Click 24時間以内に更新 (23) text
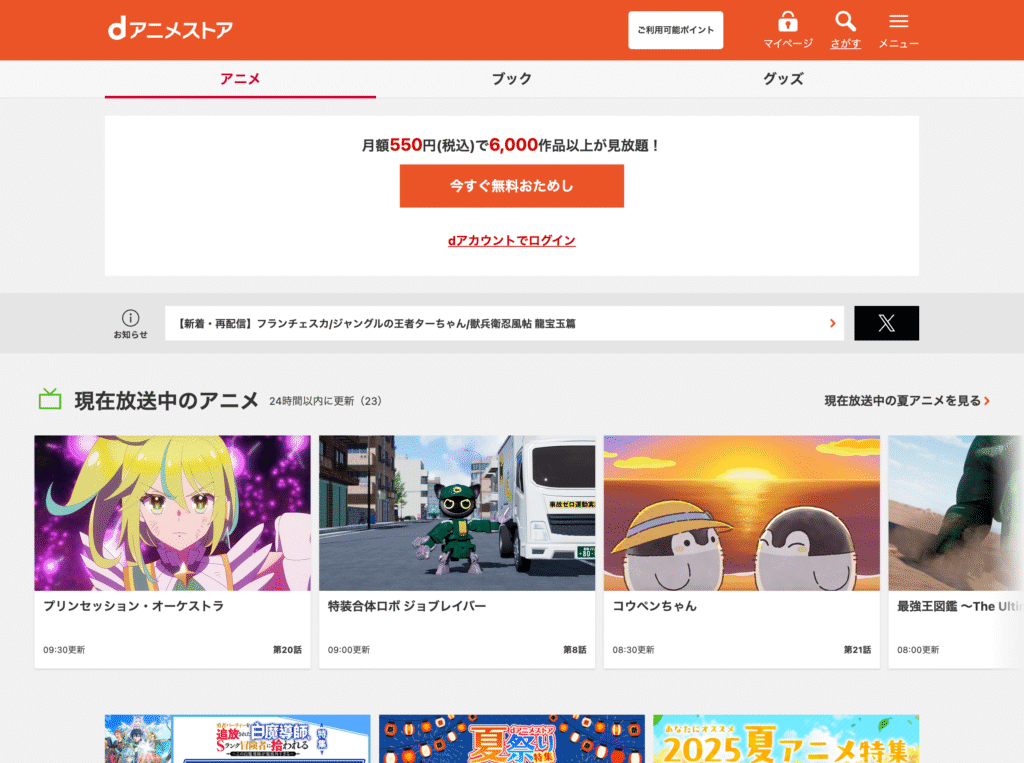 325,401
